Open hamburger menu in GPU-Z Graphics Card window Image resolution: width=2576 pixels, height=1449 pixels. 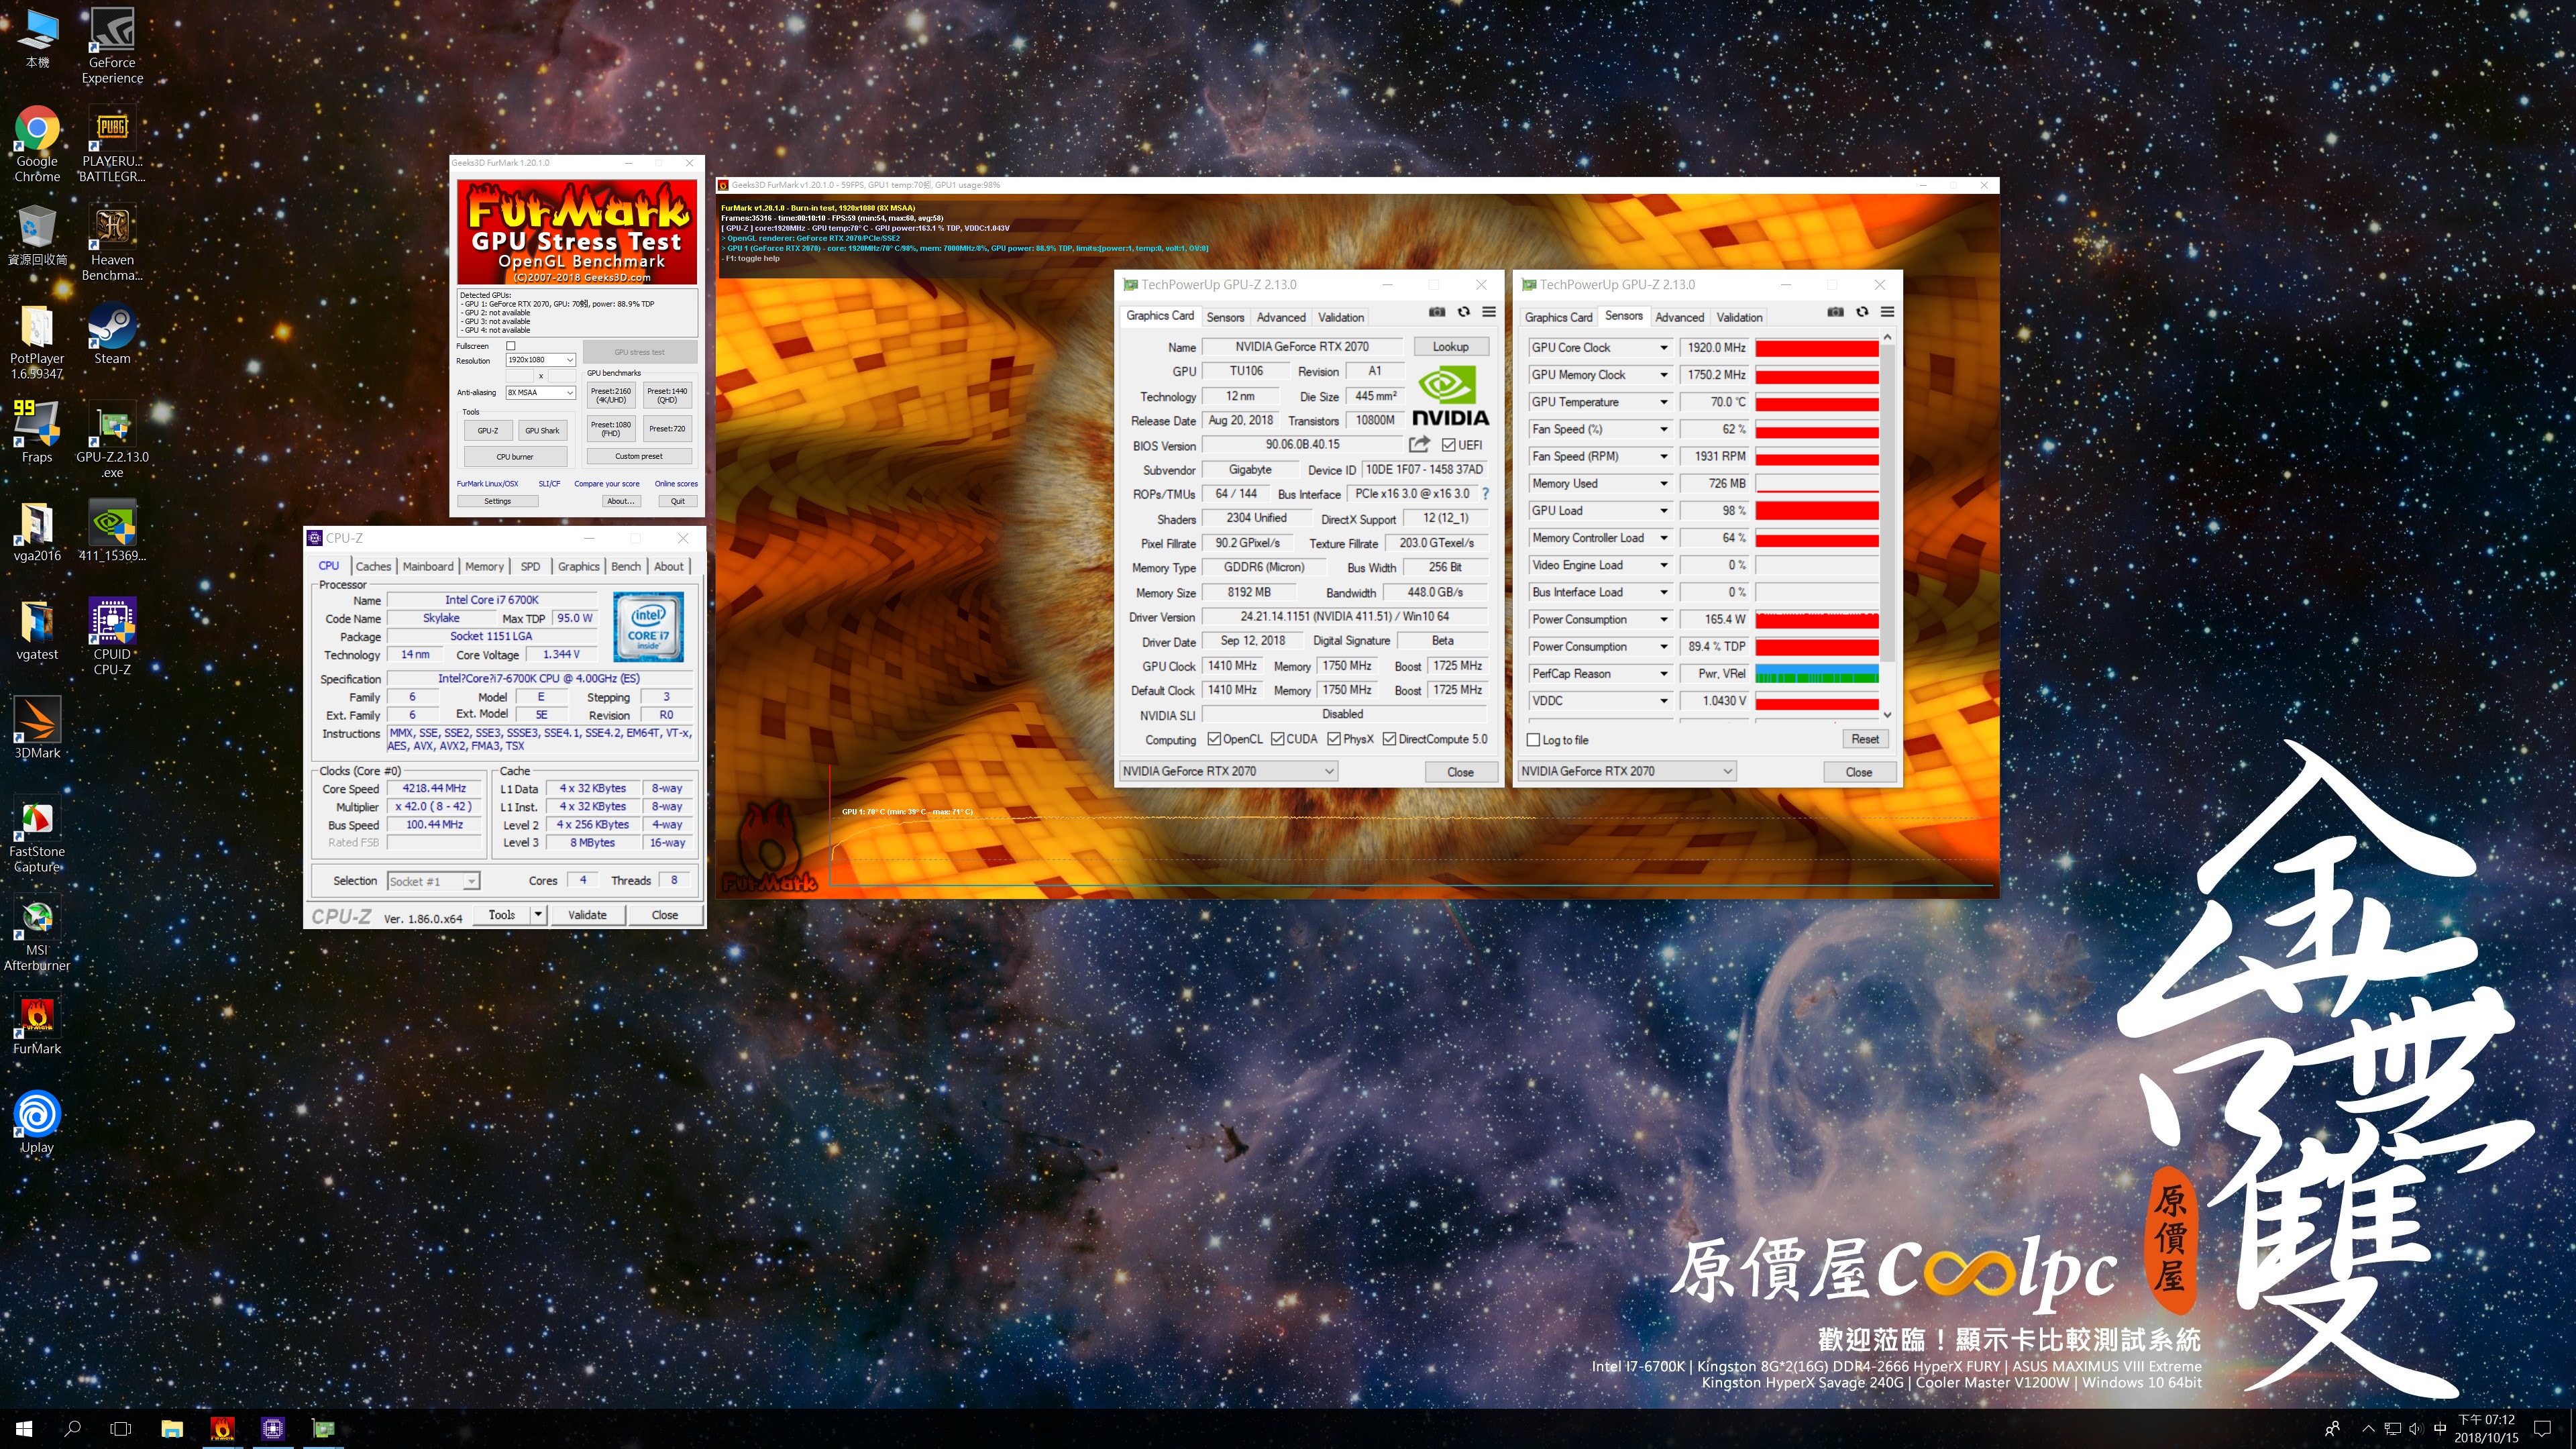click(1489, 312)
